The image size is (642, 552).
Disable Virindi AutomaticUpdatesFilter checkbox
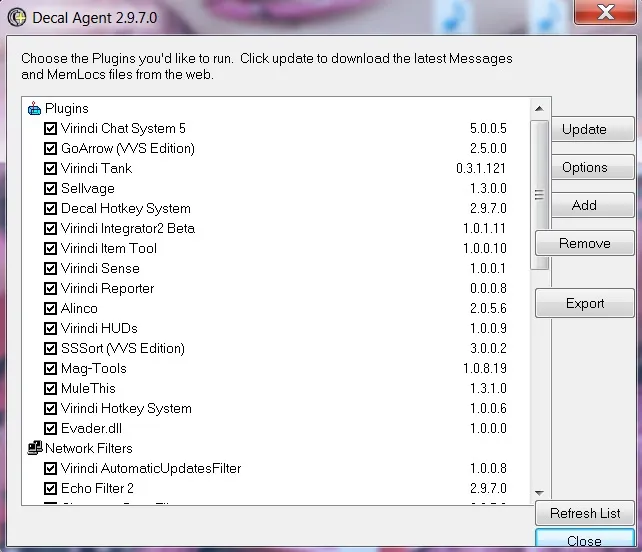(51, 468)
